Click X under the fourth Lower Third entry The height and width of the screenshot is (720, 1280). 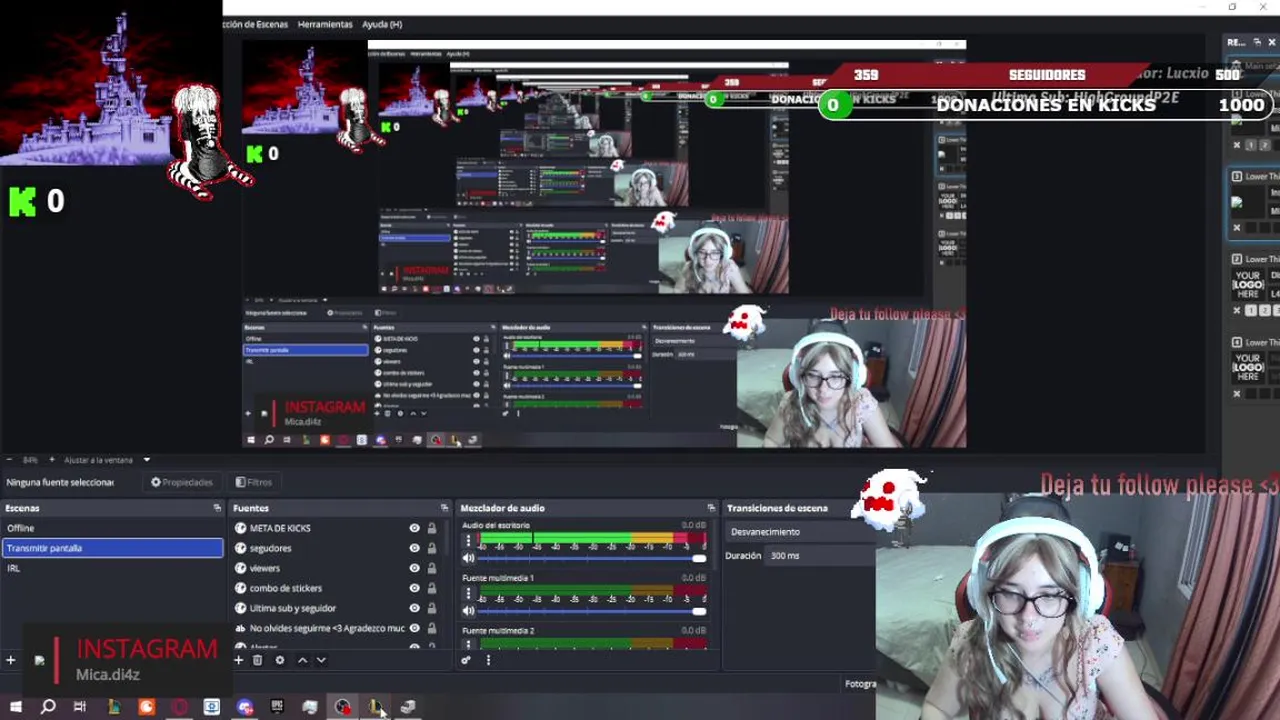(x=1237, y=393)
